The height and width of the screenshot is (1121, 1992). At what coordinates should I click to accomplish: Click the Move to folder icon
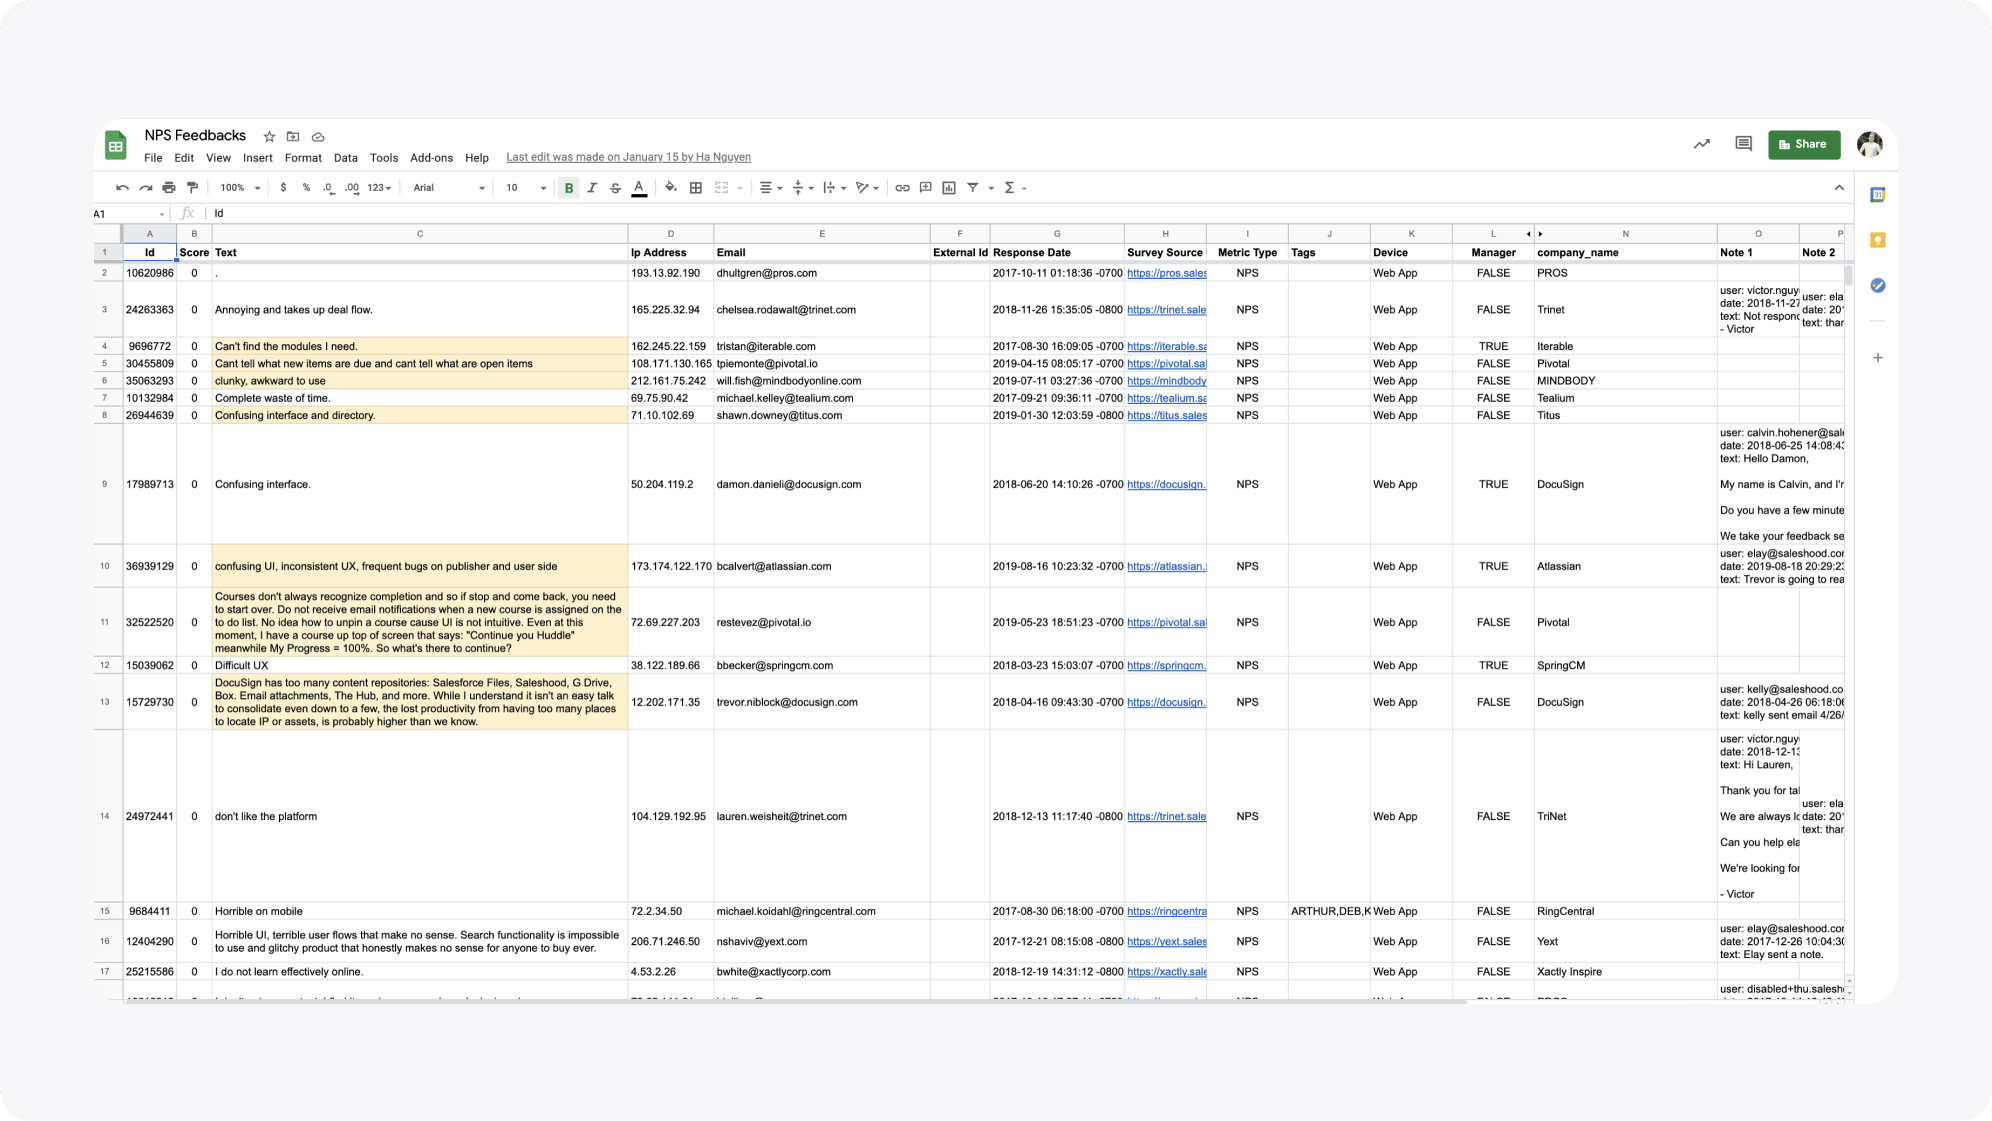click(293, 137)
